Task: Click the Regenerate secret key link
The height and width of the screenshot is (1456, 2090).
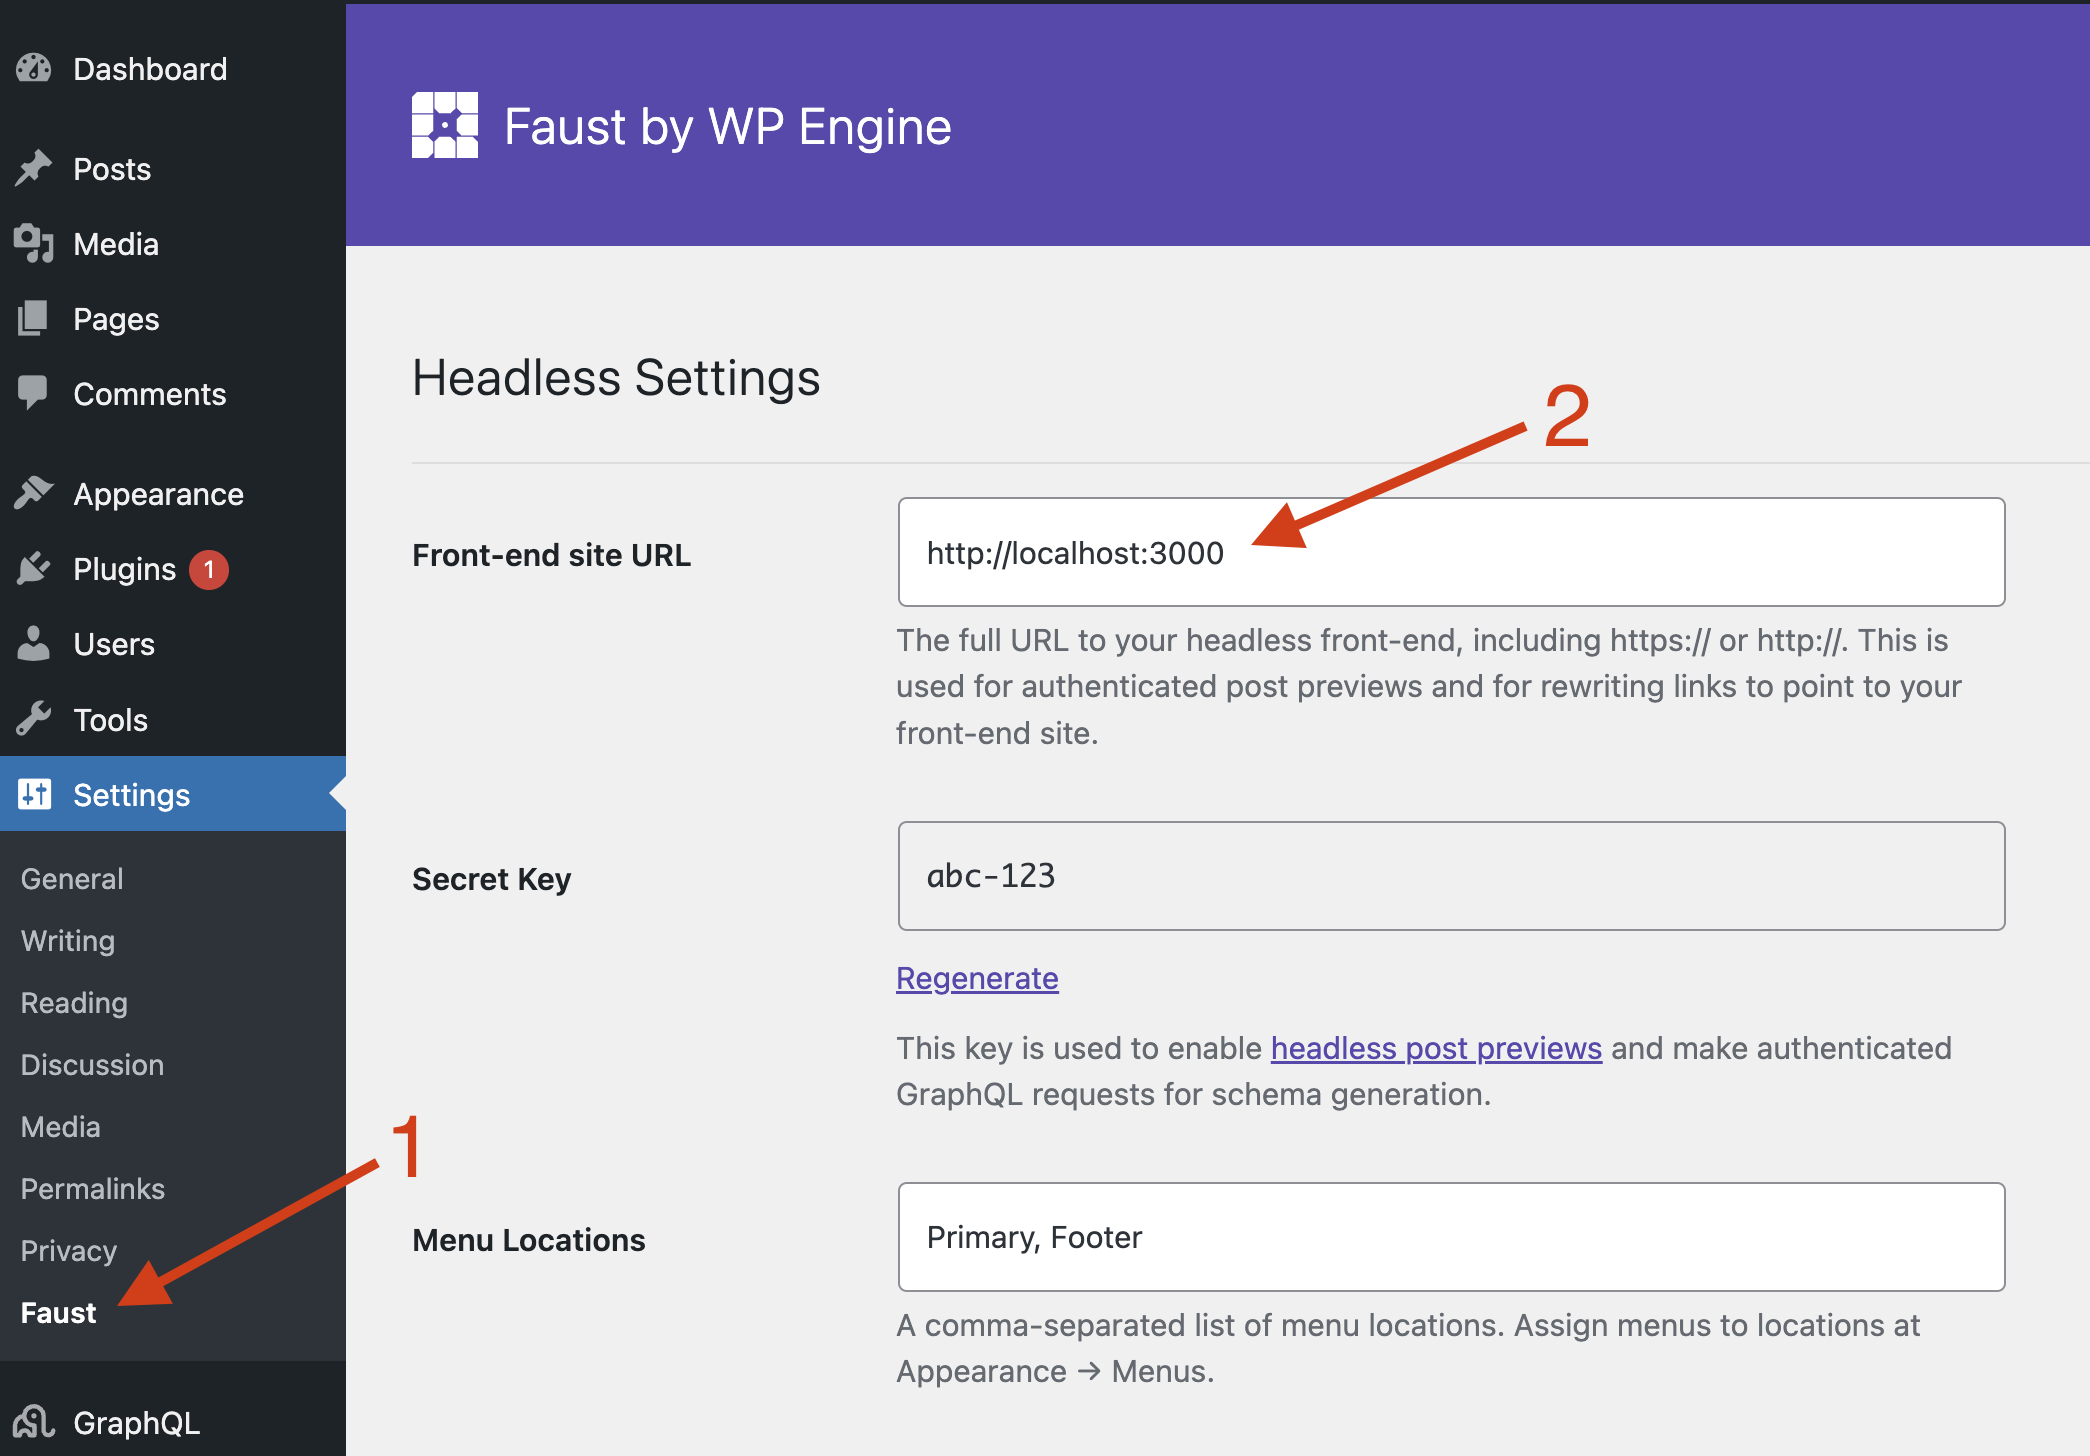Action: coord(977,978)
